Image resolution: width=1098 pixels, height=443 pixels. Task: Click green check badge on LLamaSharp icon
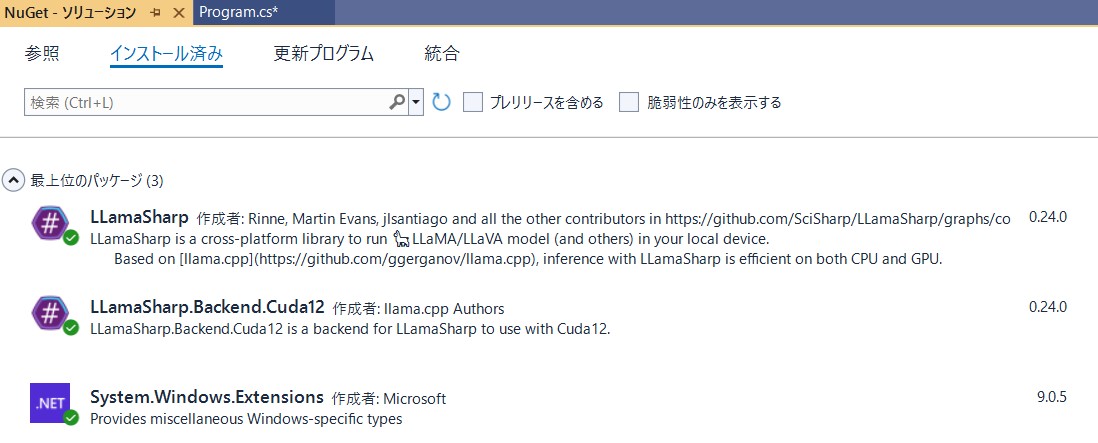click(71, 239)
